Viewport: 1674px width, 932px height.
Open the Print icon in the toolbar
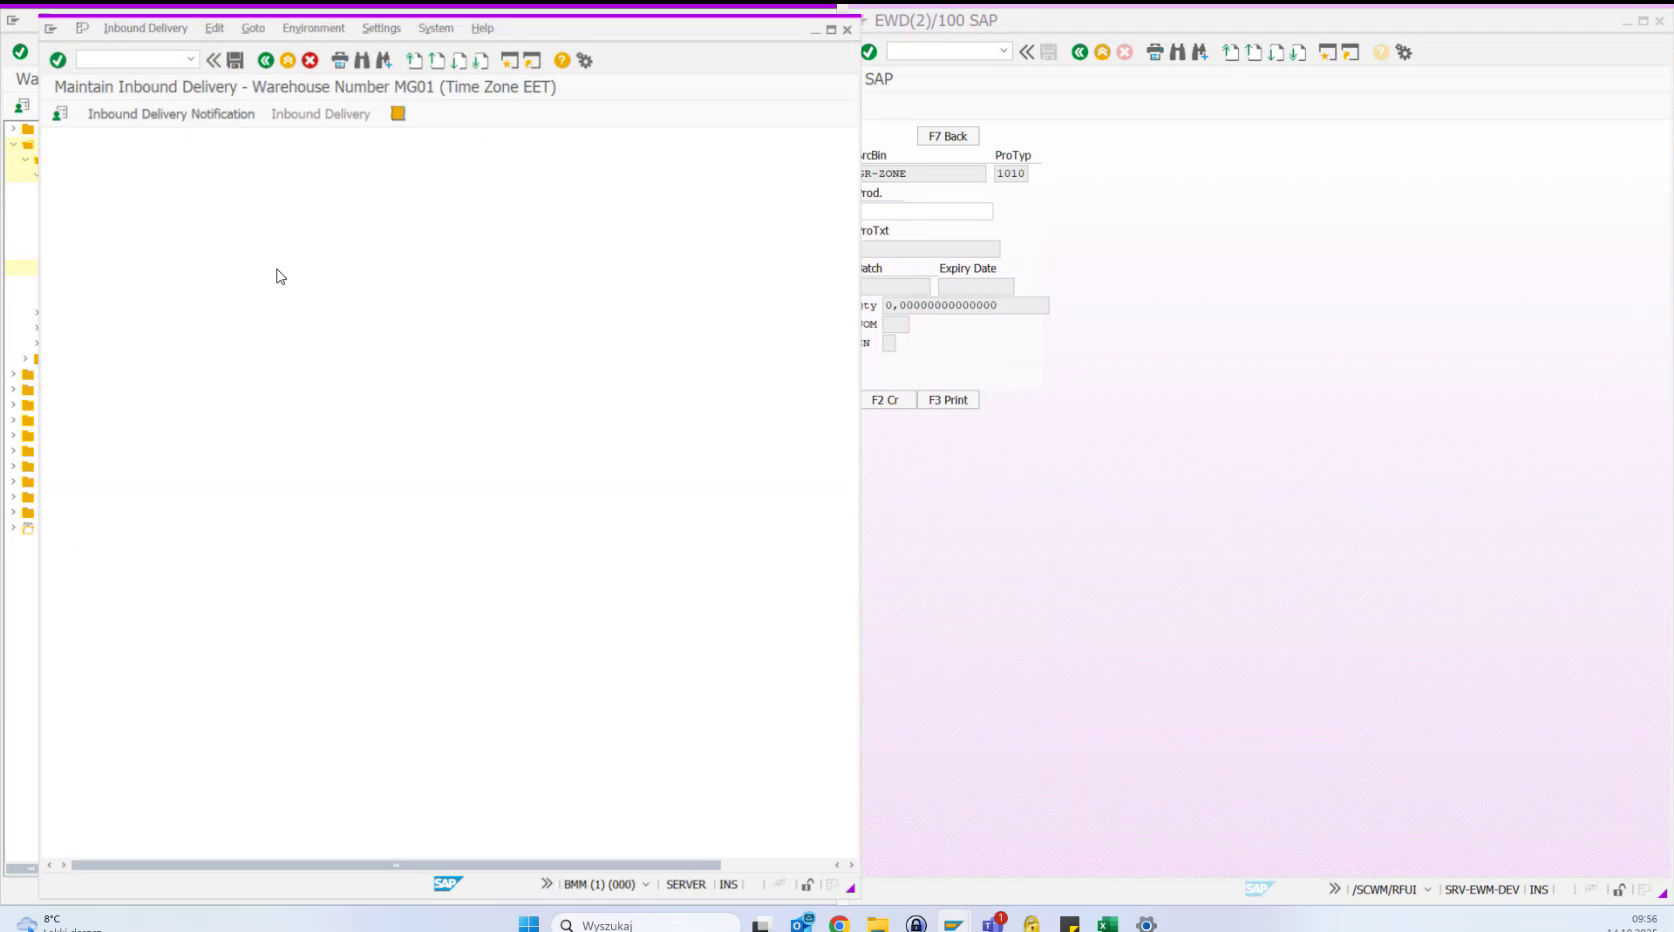click(337, 60)
